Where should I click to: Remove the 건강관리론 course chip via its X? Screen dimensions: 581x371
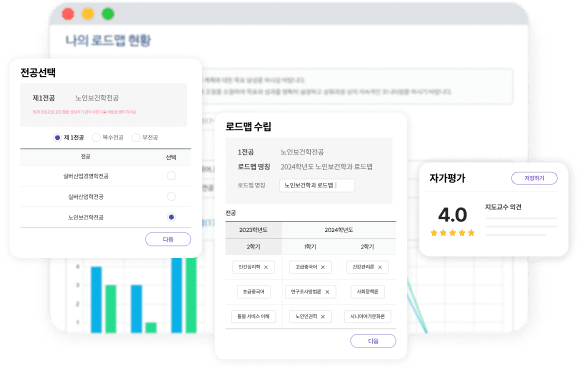pyautogui.click(x=380, y=267)
